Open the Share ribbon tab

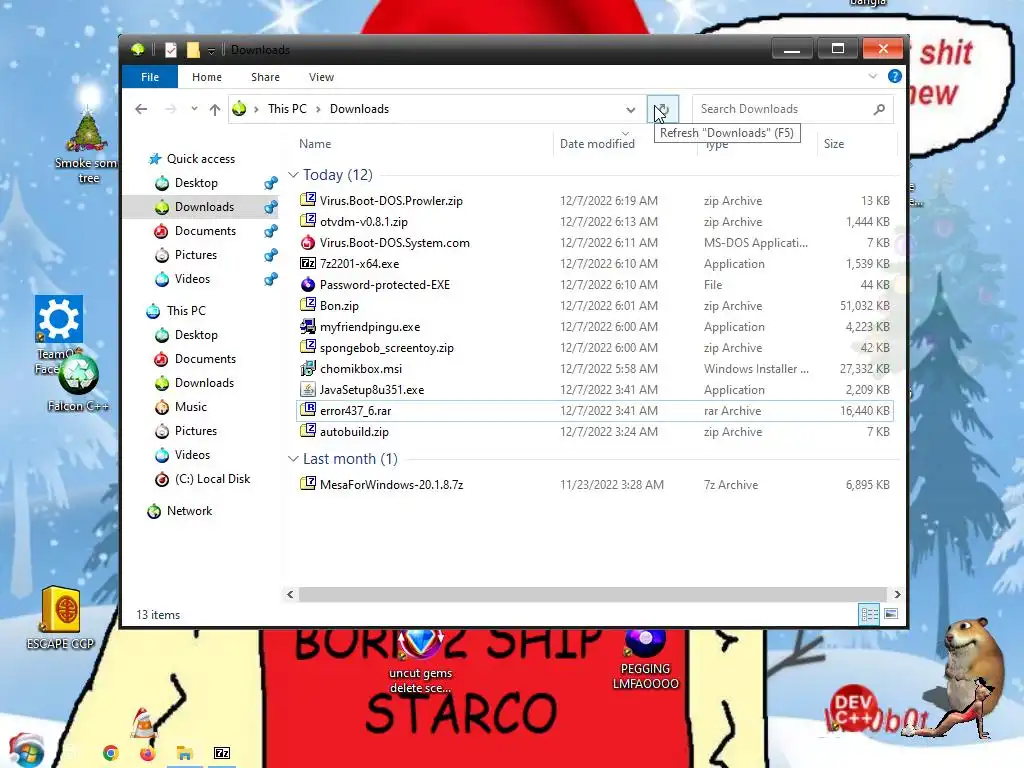[265, 76]
